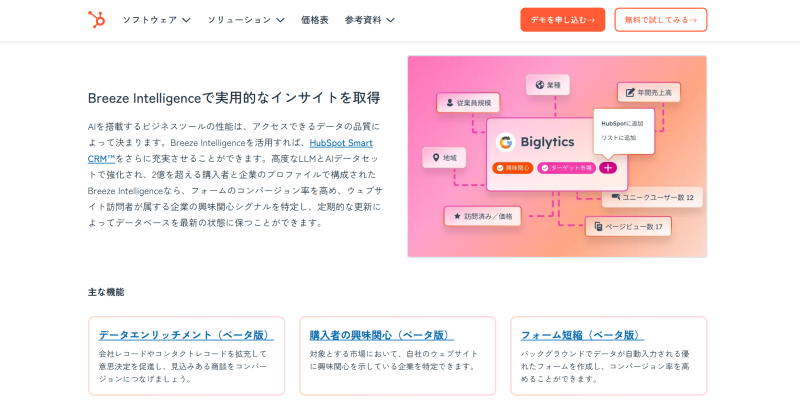Click the 無料で試してみる button
The image size is (800, 418).
pyautogui.click(x=661, y=20)
